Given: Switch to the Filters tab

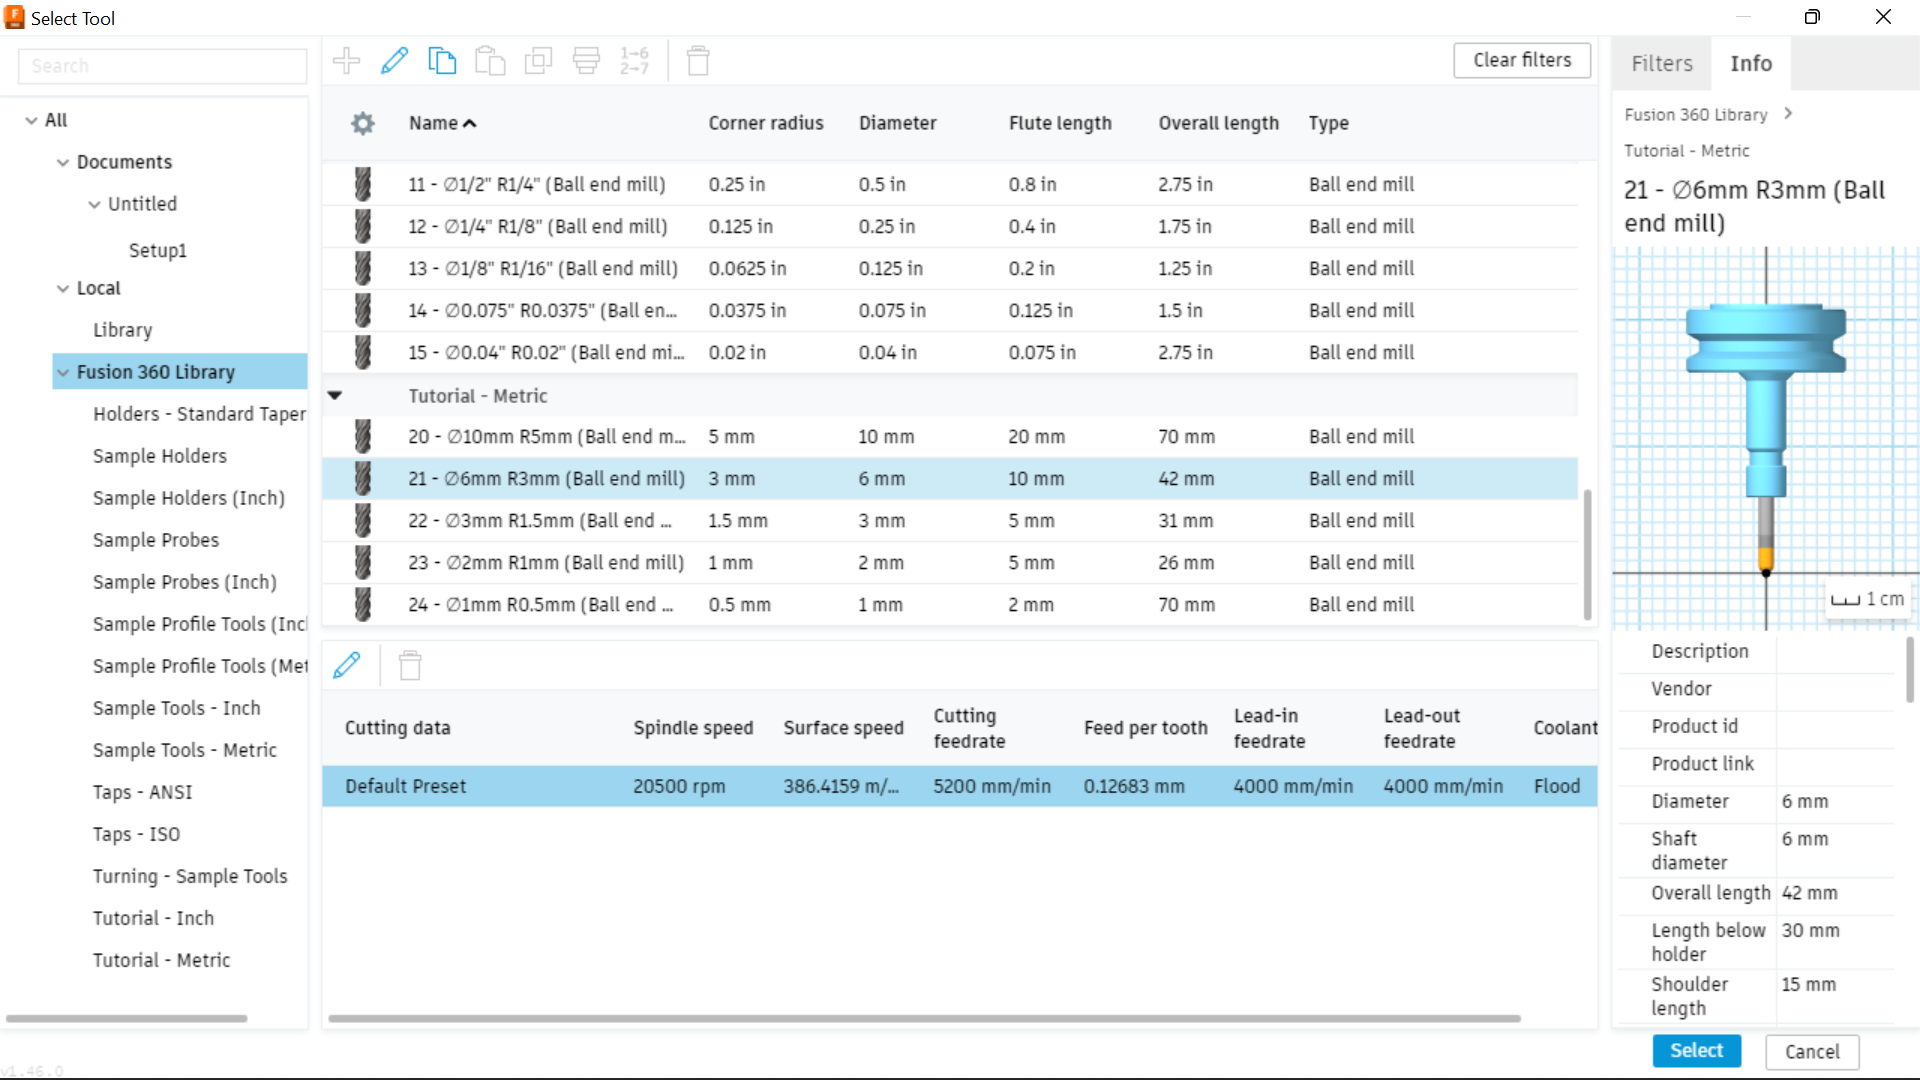Looking at the screenshot, I should click(1660, 63).
